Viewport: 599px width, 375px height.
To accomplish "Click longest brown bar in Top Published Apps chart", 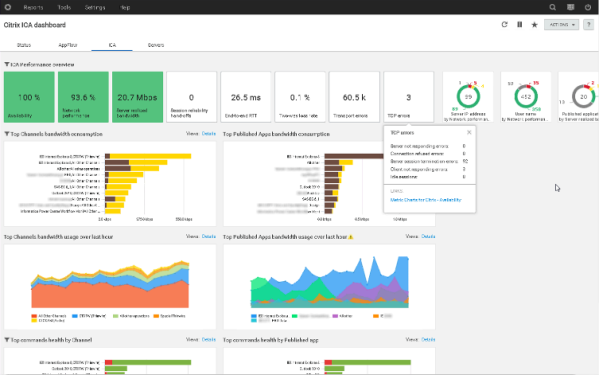I will (x=354, y=156).
